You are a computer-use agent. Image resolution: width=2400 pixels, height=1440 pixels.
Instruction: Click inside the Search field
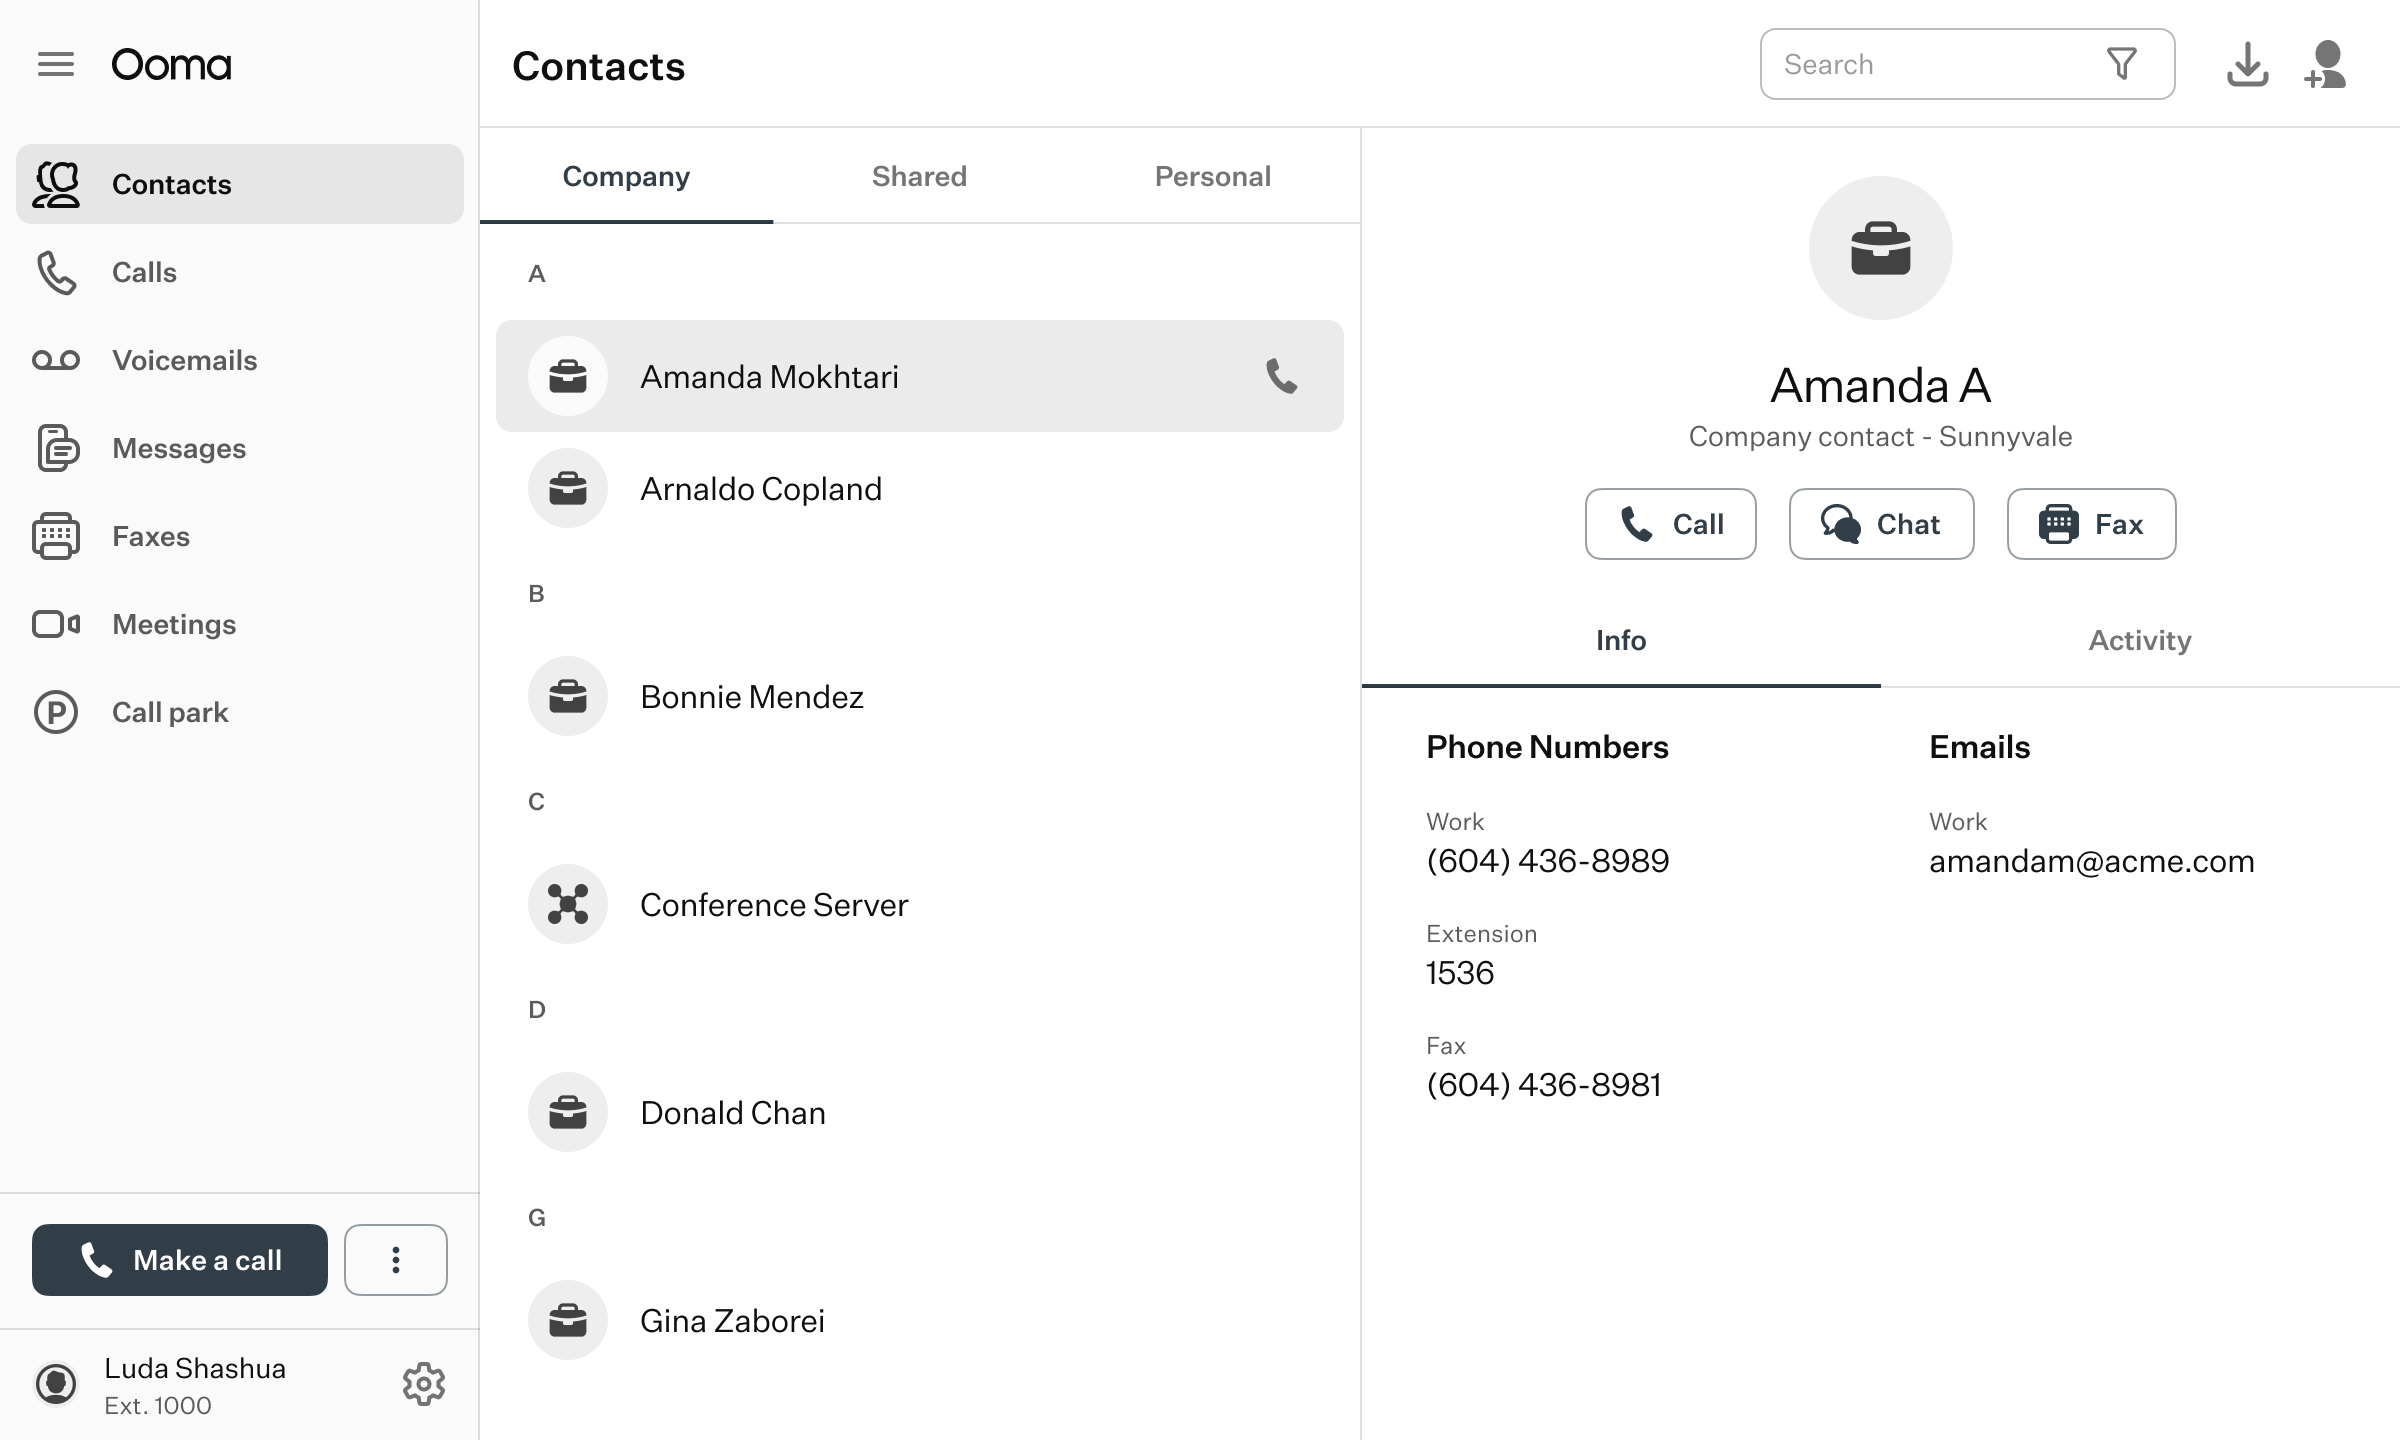1930,64
